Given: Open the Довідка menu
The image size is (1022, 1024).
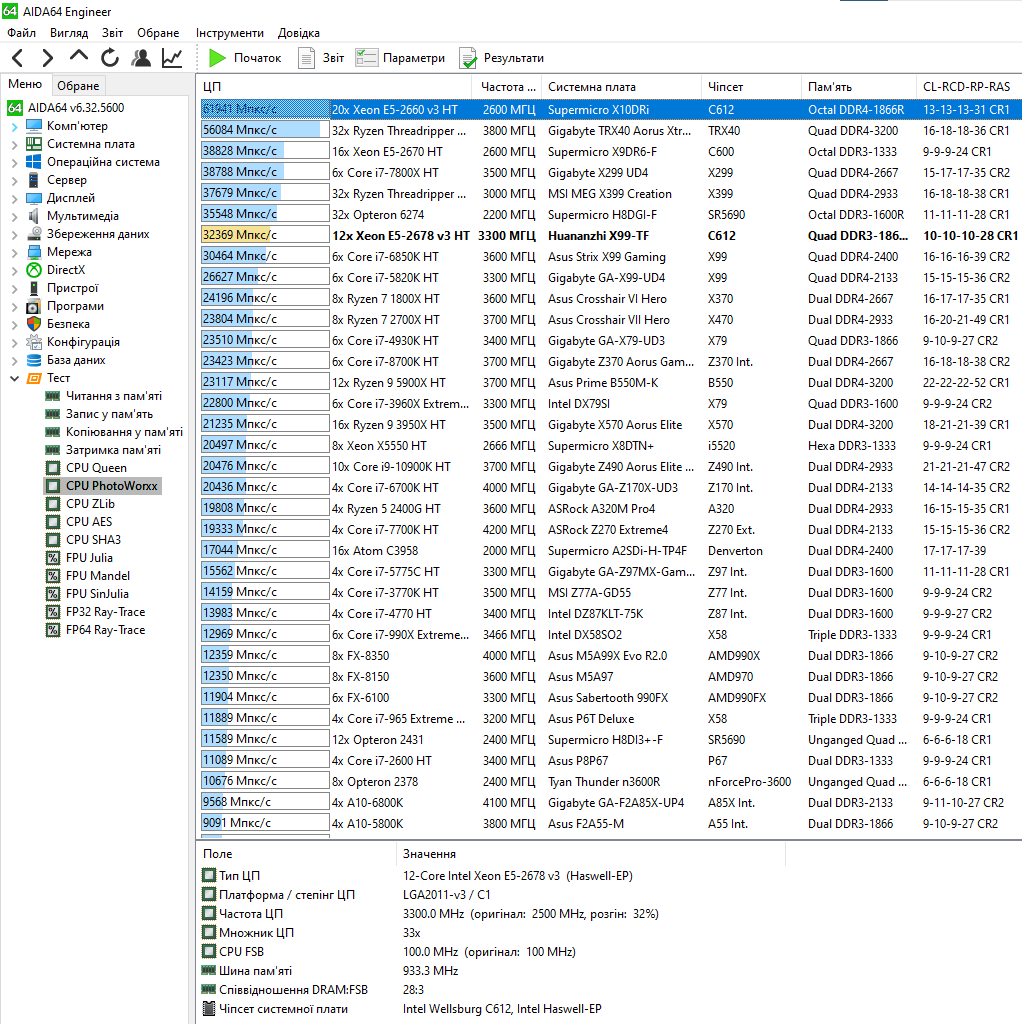Looking at the screenshot, I should [298, 33].
